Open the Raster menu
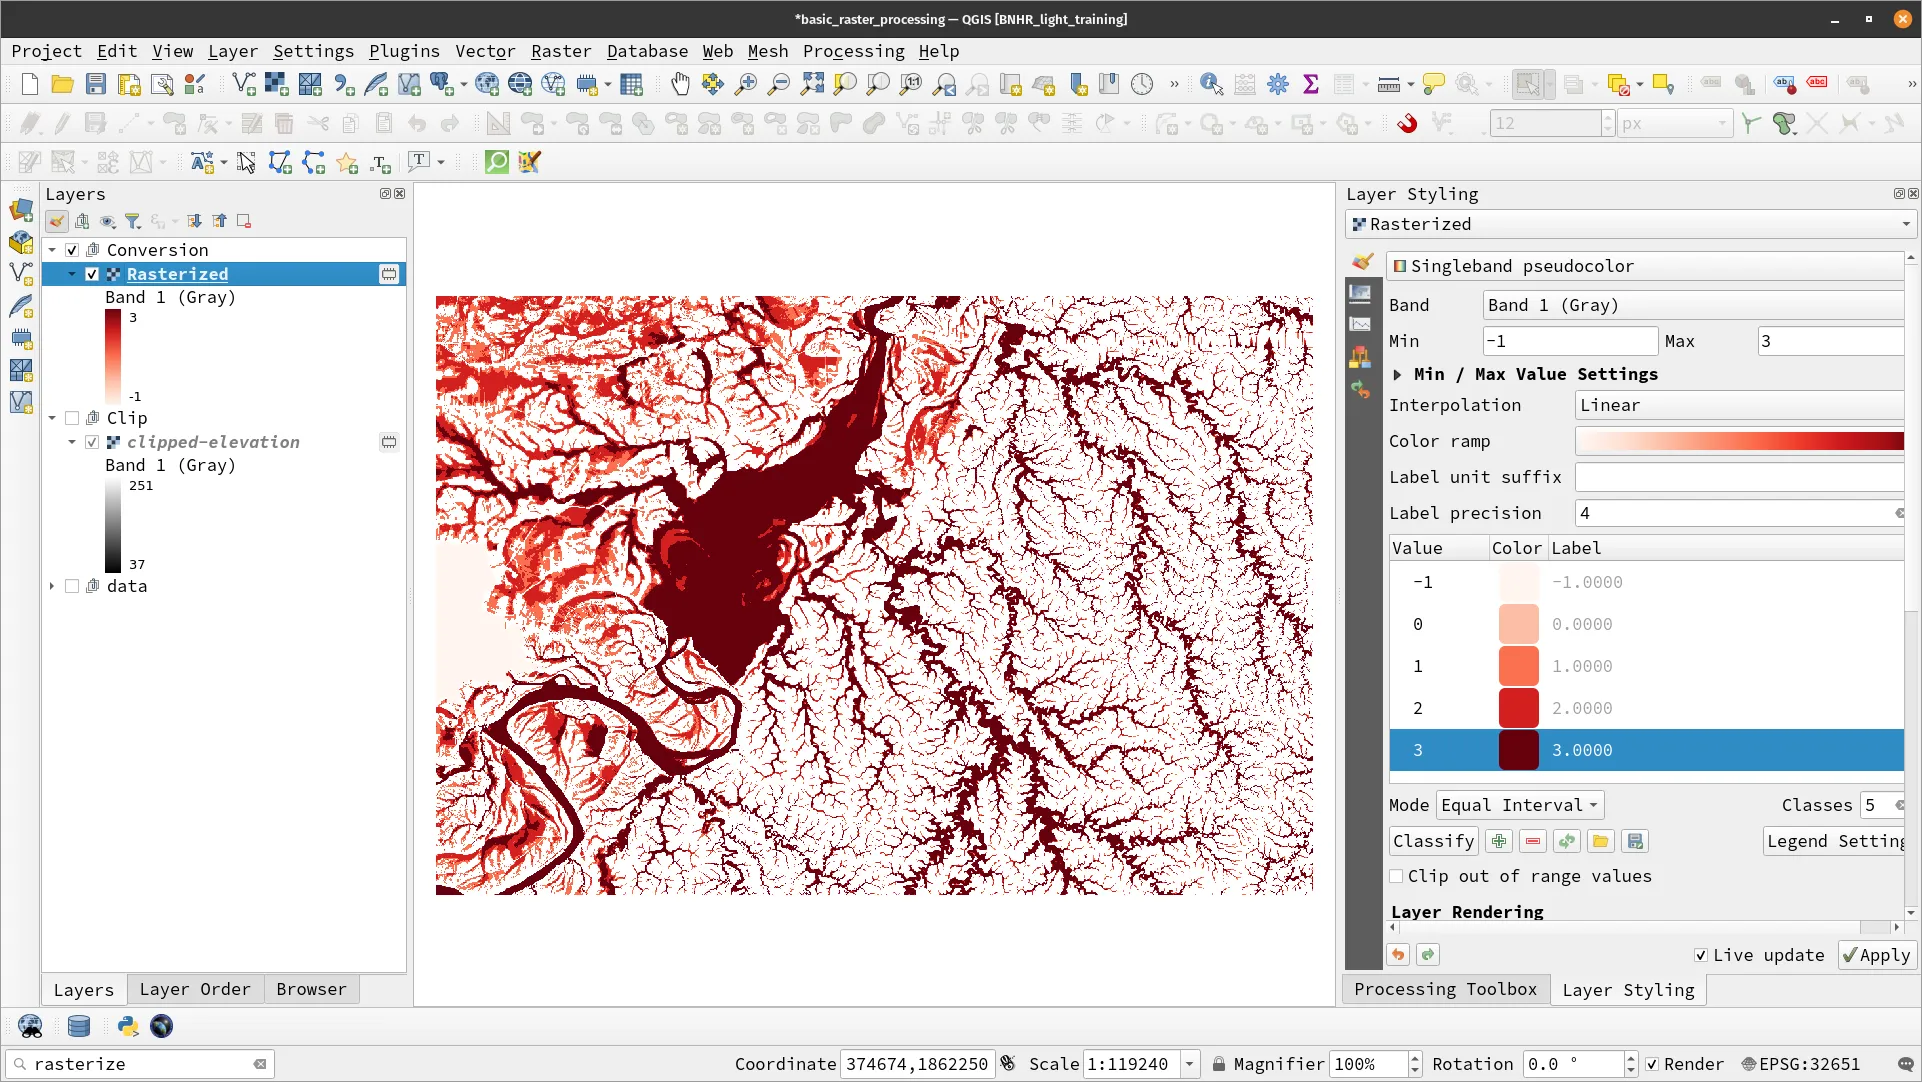Screen dimensions: 1922x1082 [x=560, y=51]
